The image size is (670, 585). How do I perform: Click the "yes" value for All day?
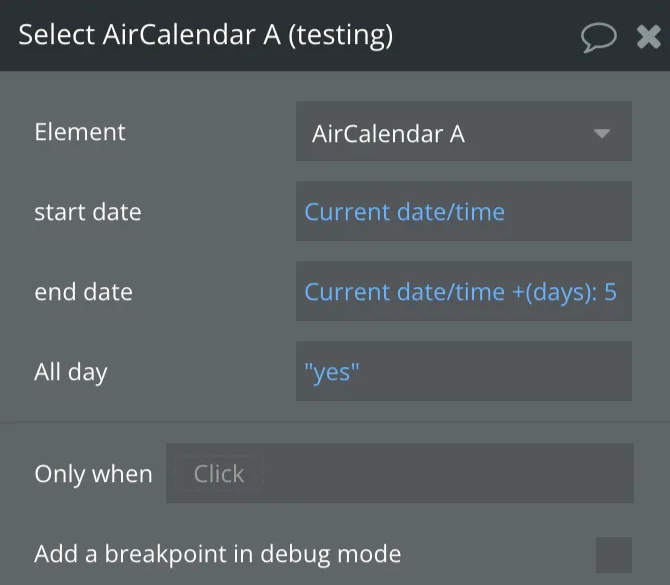tap(331, 372)
